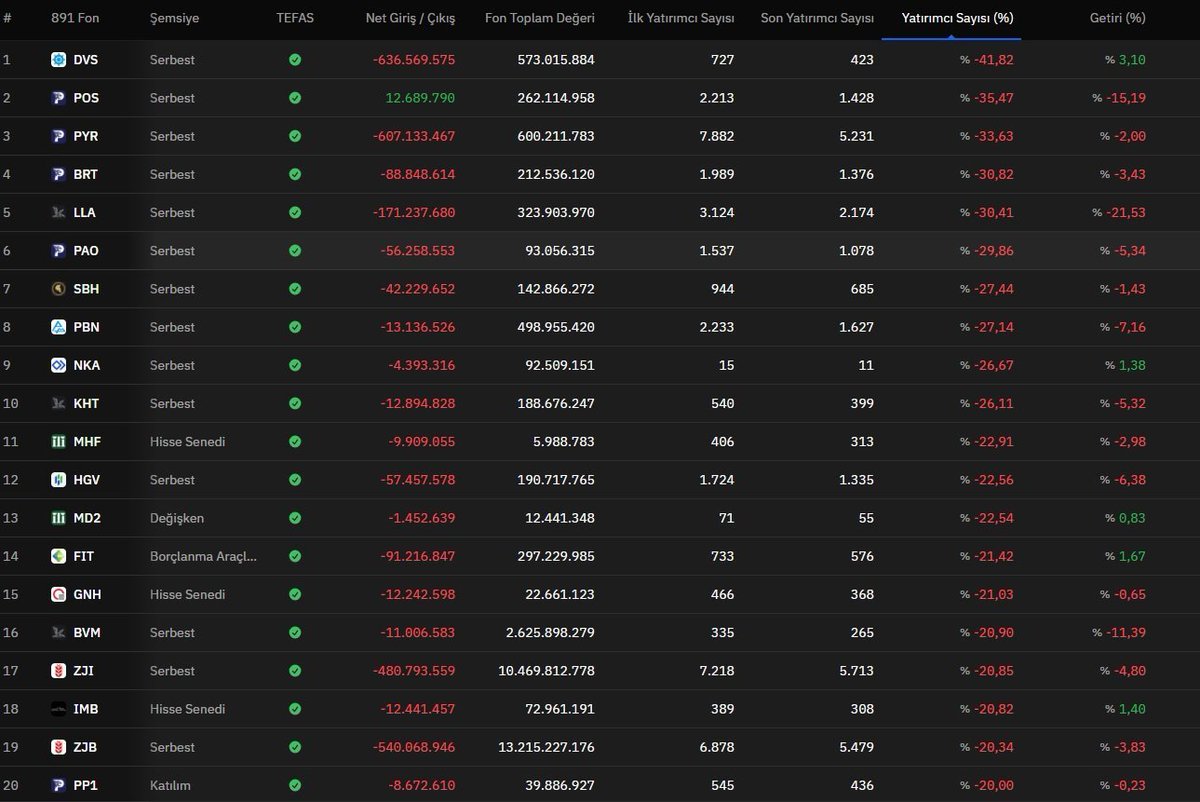The height and width of the screenshot is (802, 1200).
Task: Sort by Getiri (%) column header
Action: click(x=1118, y=19)
